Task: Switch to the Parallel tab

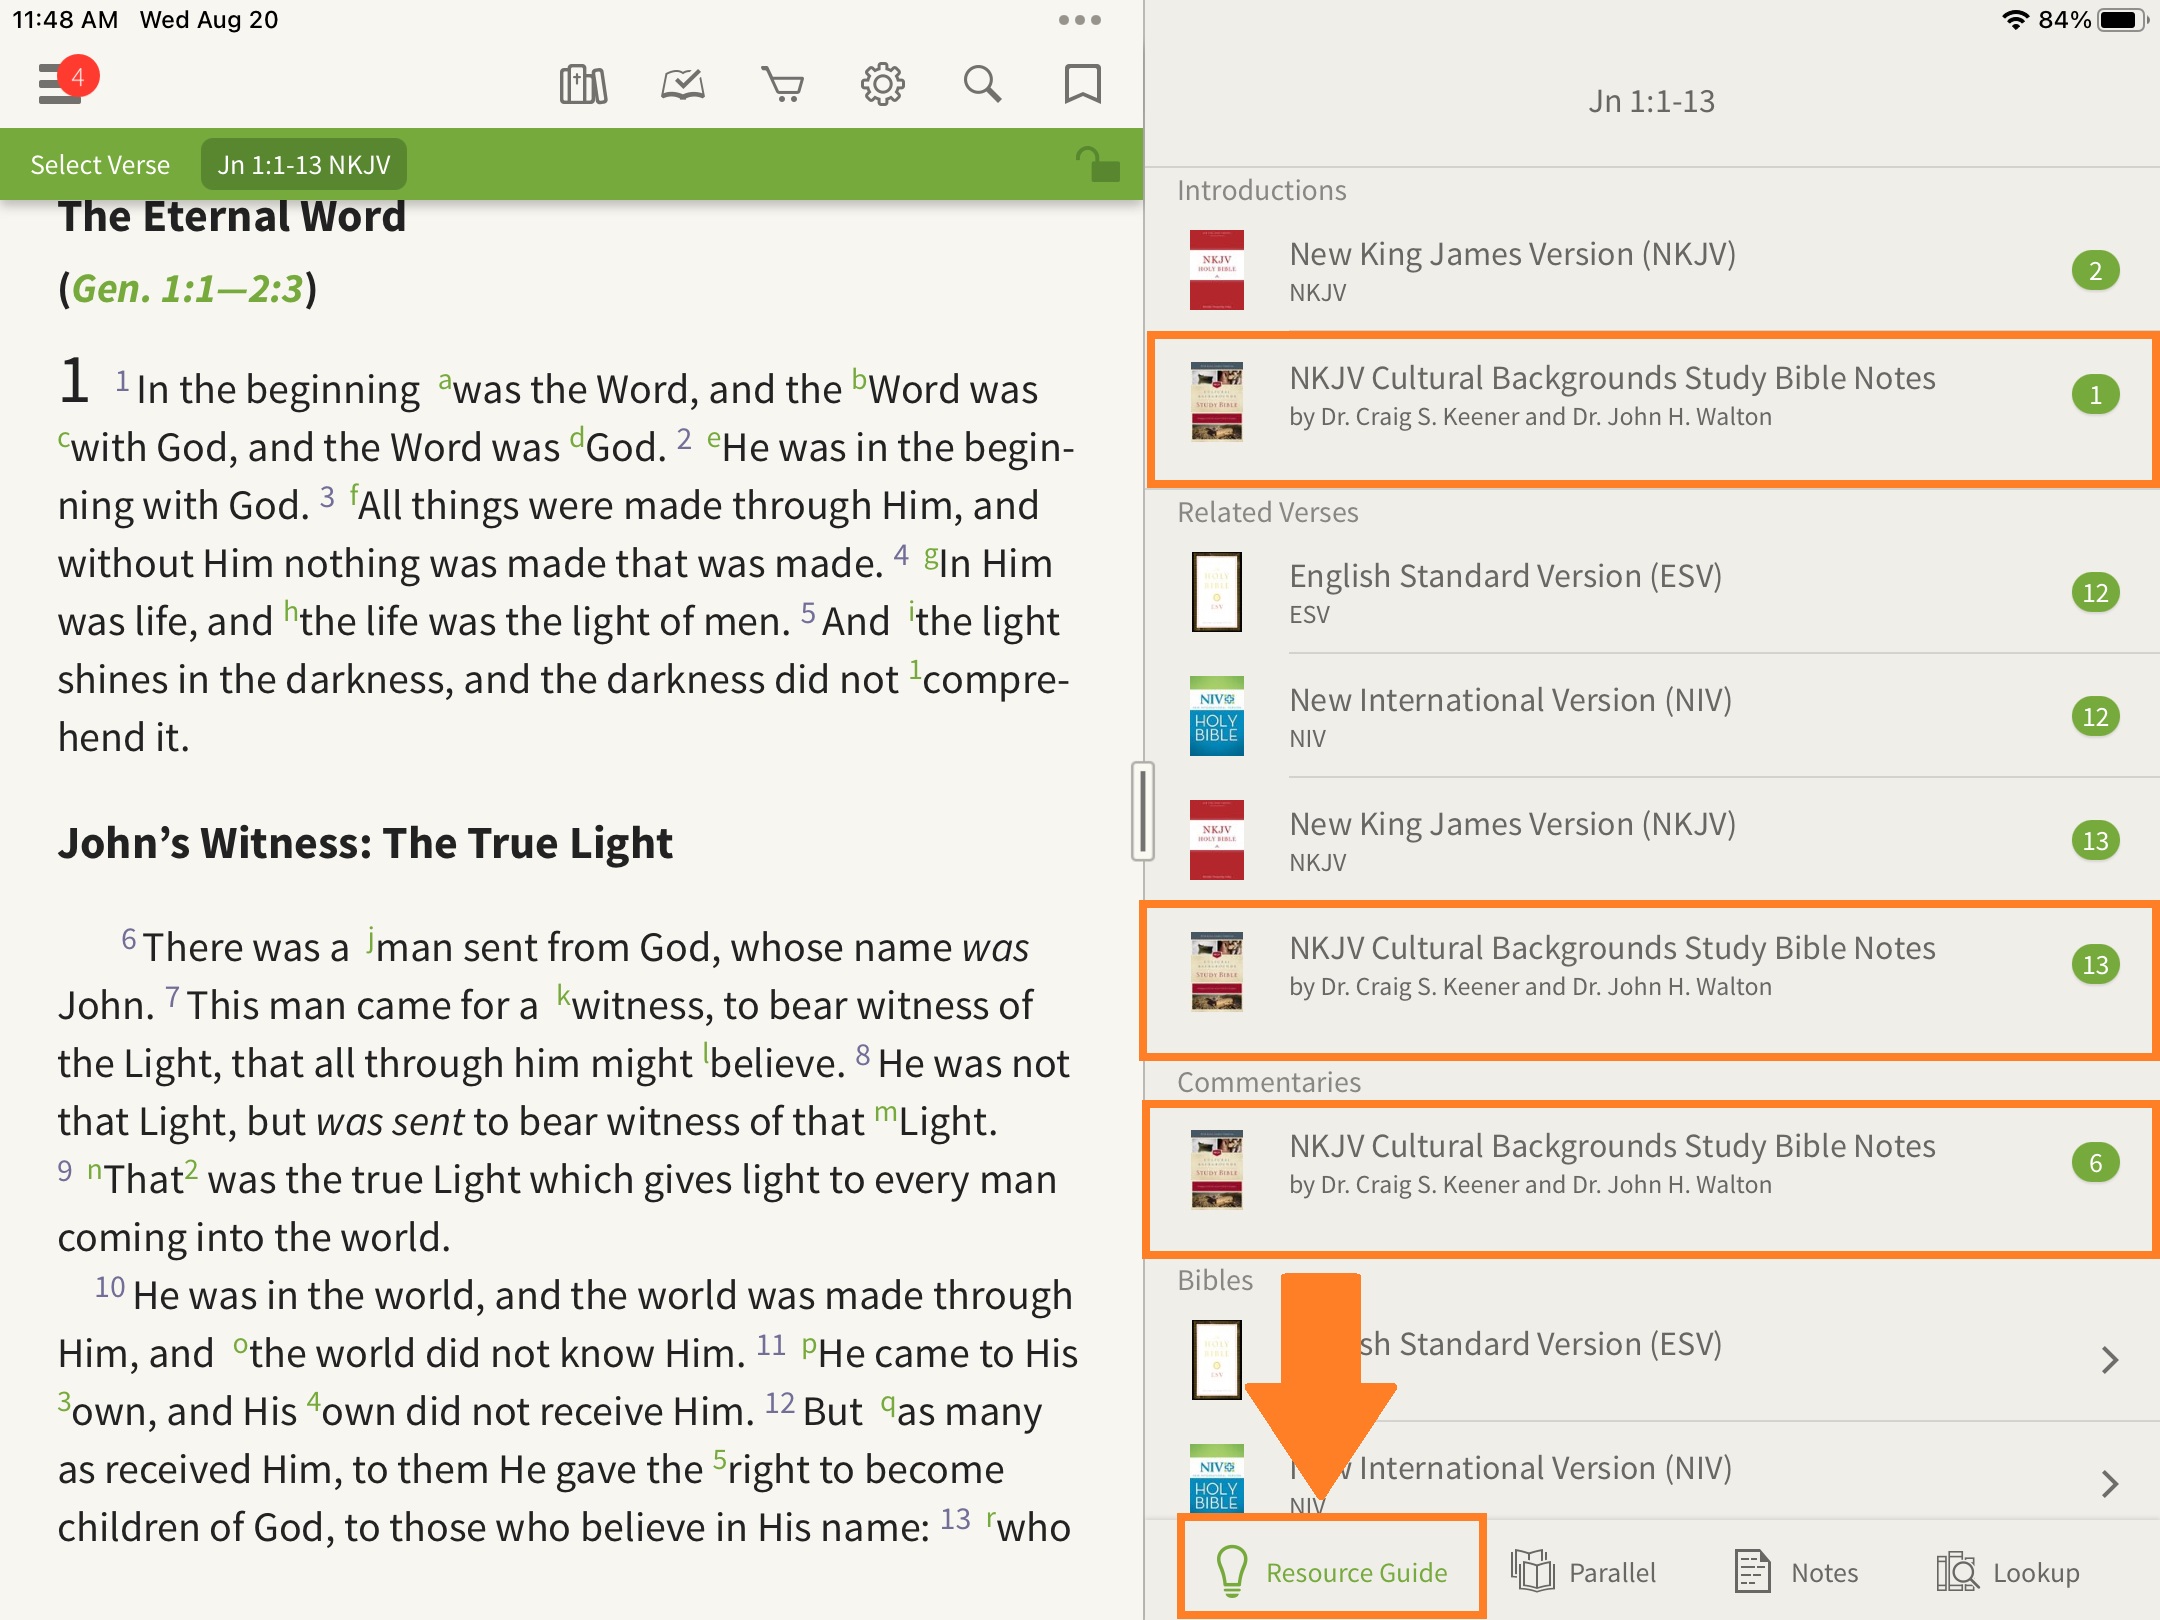Action: (1584, 1572)
